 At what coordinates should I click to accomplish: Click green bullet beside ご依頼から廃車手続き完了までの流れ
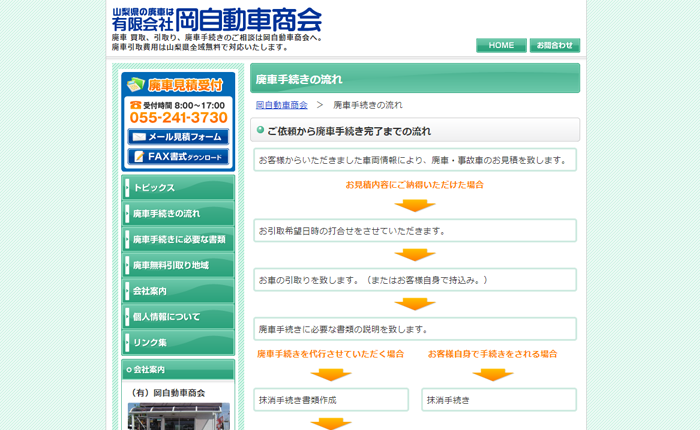[x=260, y=130]
